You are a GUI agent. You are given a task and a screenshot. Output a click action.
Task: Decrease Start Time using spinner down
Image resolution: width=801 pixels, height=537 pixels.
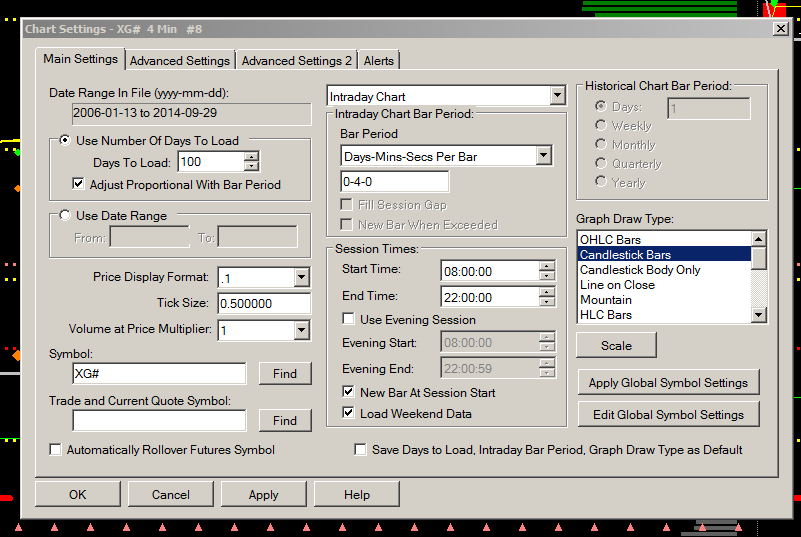click(547, 275)
